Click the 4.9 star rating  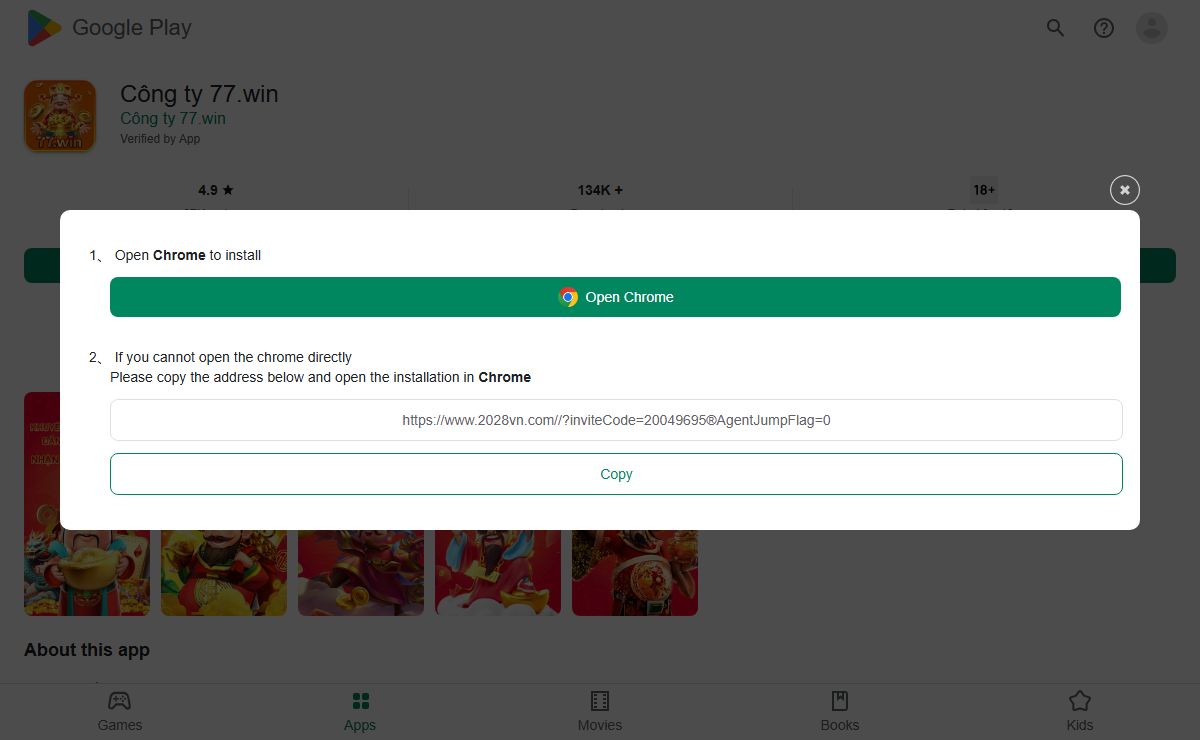point(216,190)
